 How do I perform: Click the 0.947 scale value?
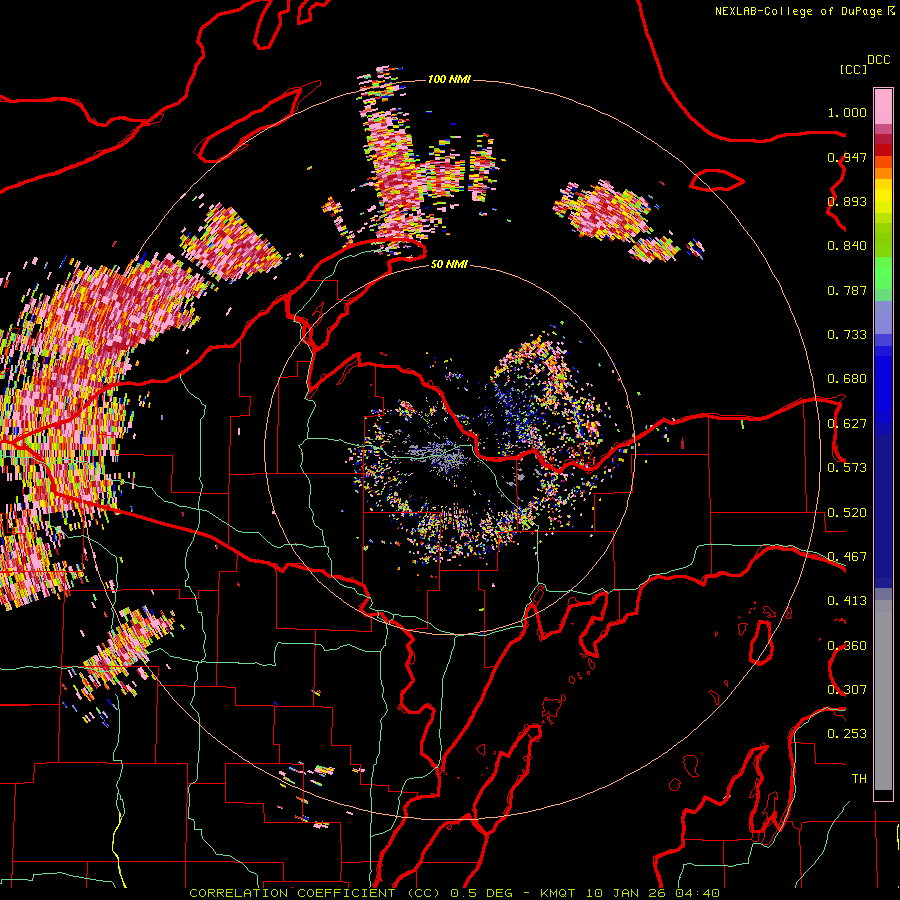coord(847,157)
